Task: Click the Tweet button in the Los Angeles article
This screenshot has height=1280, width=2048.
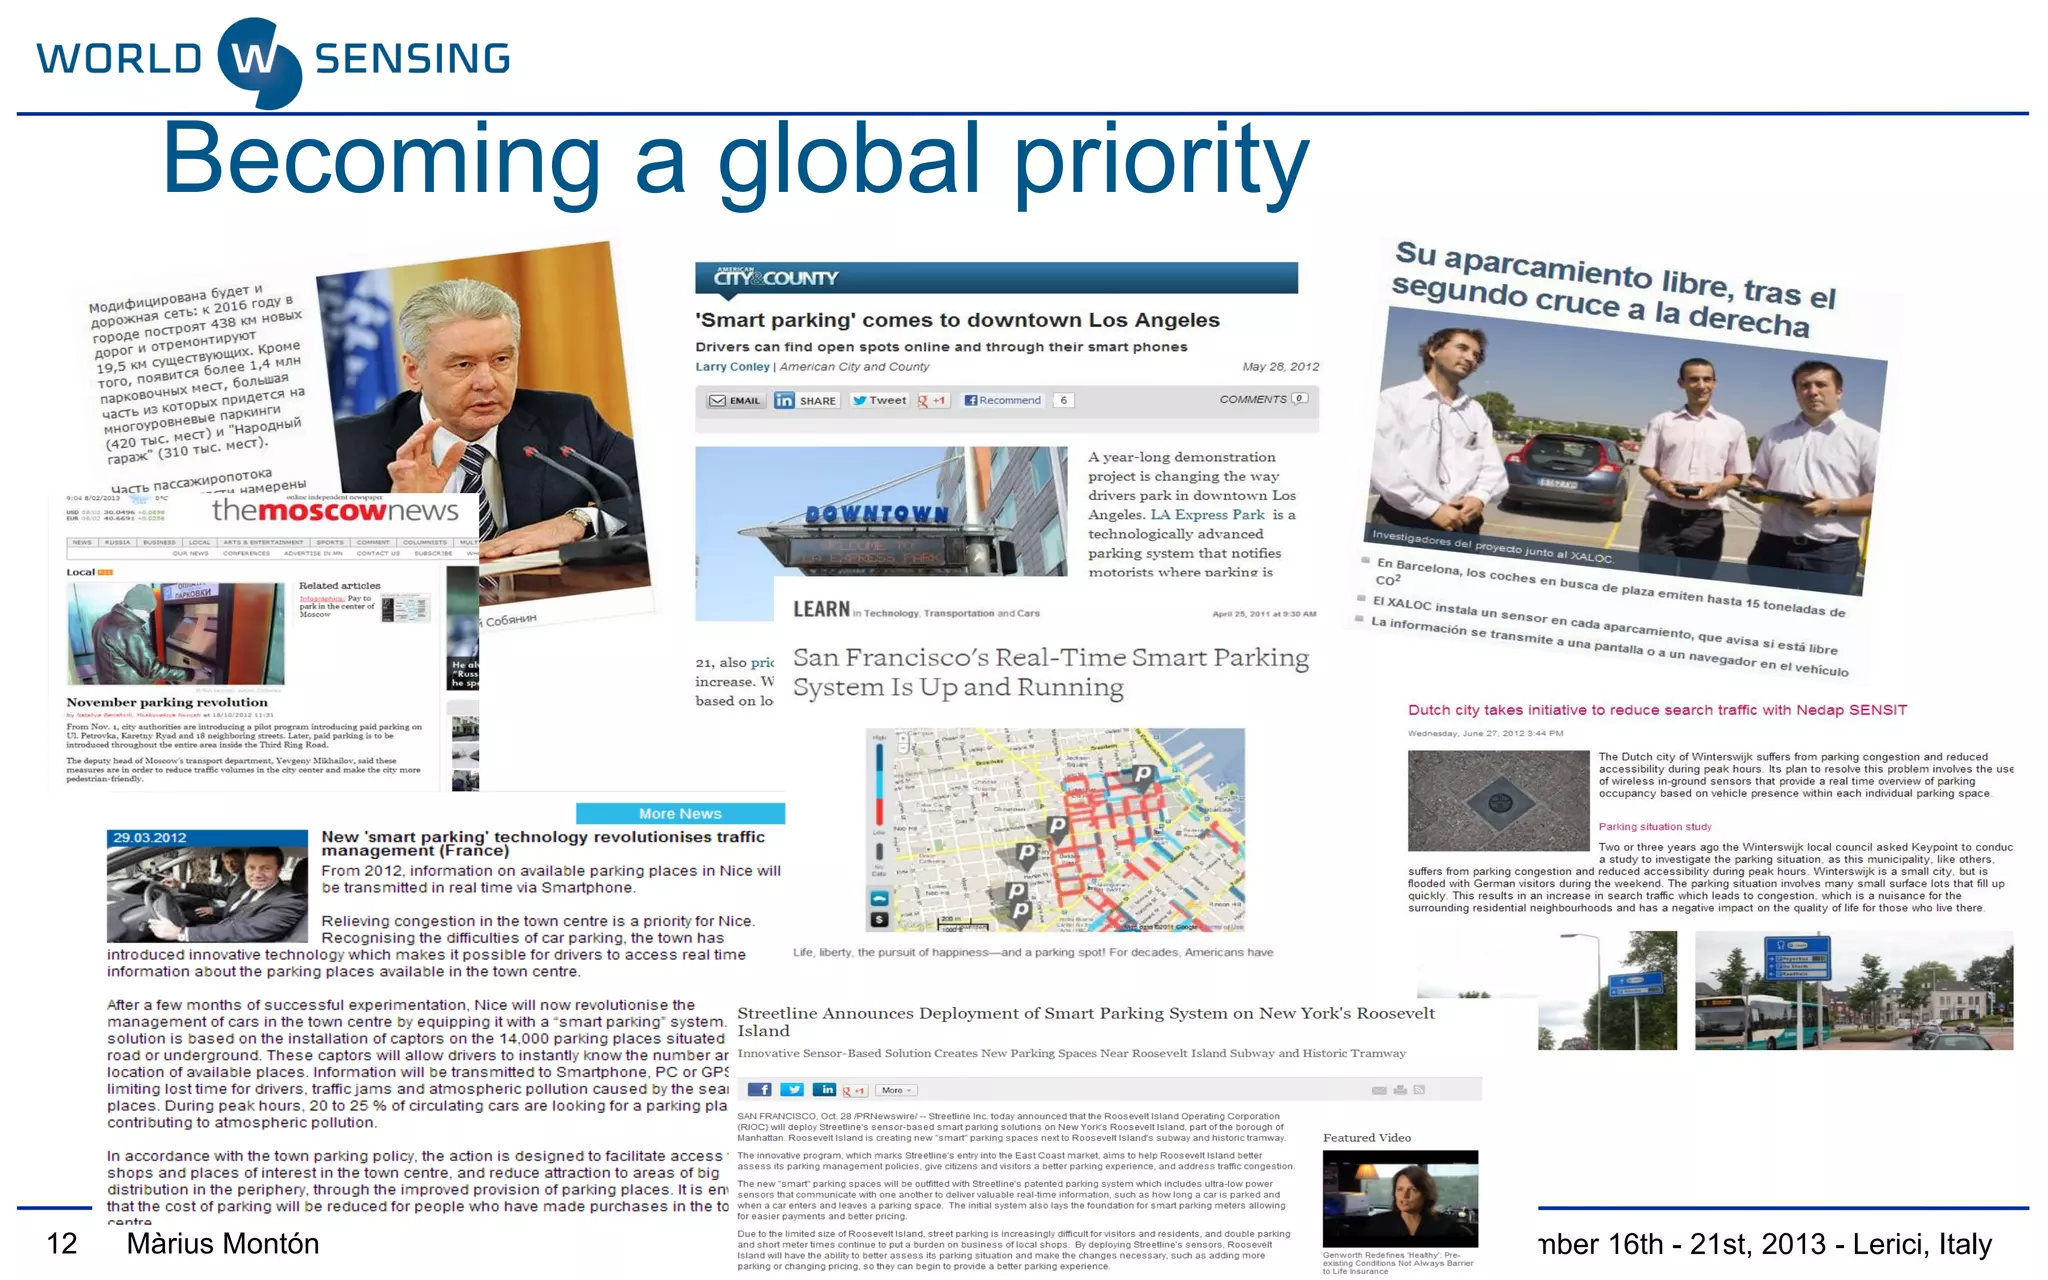Action: 879,400
